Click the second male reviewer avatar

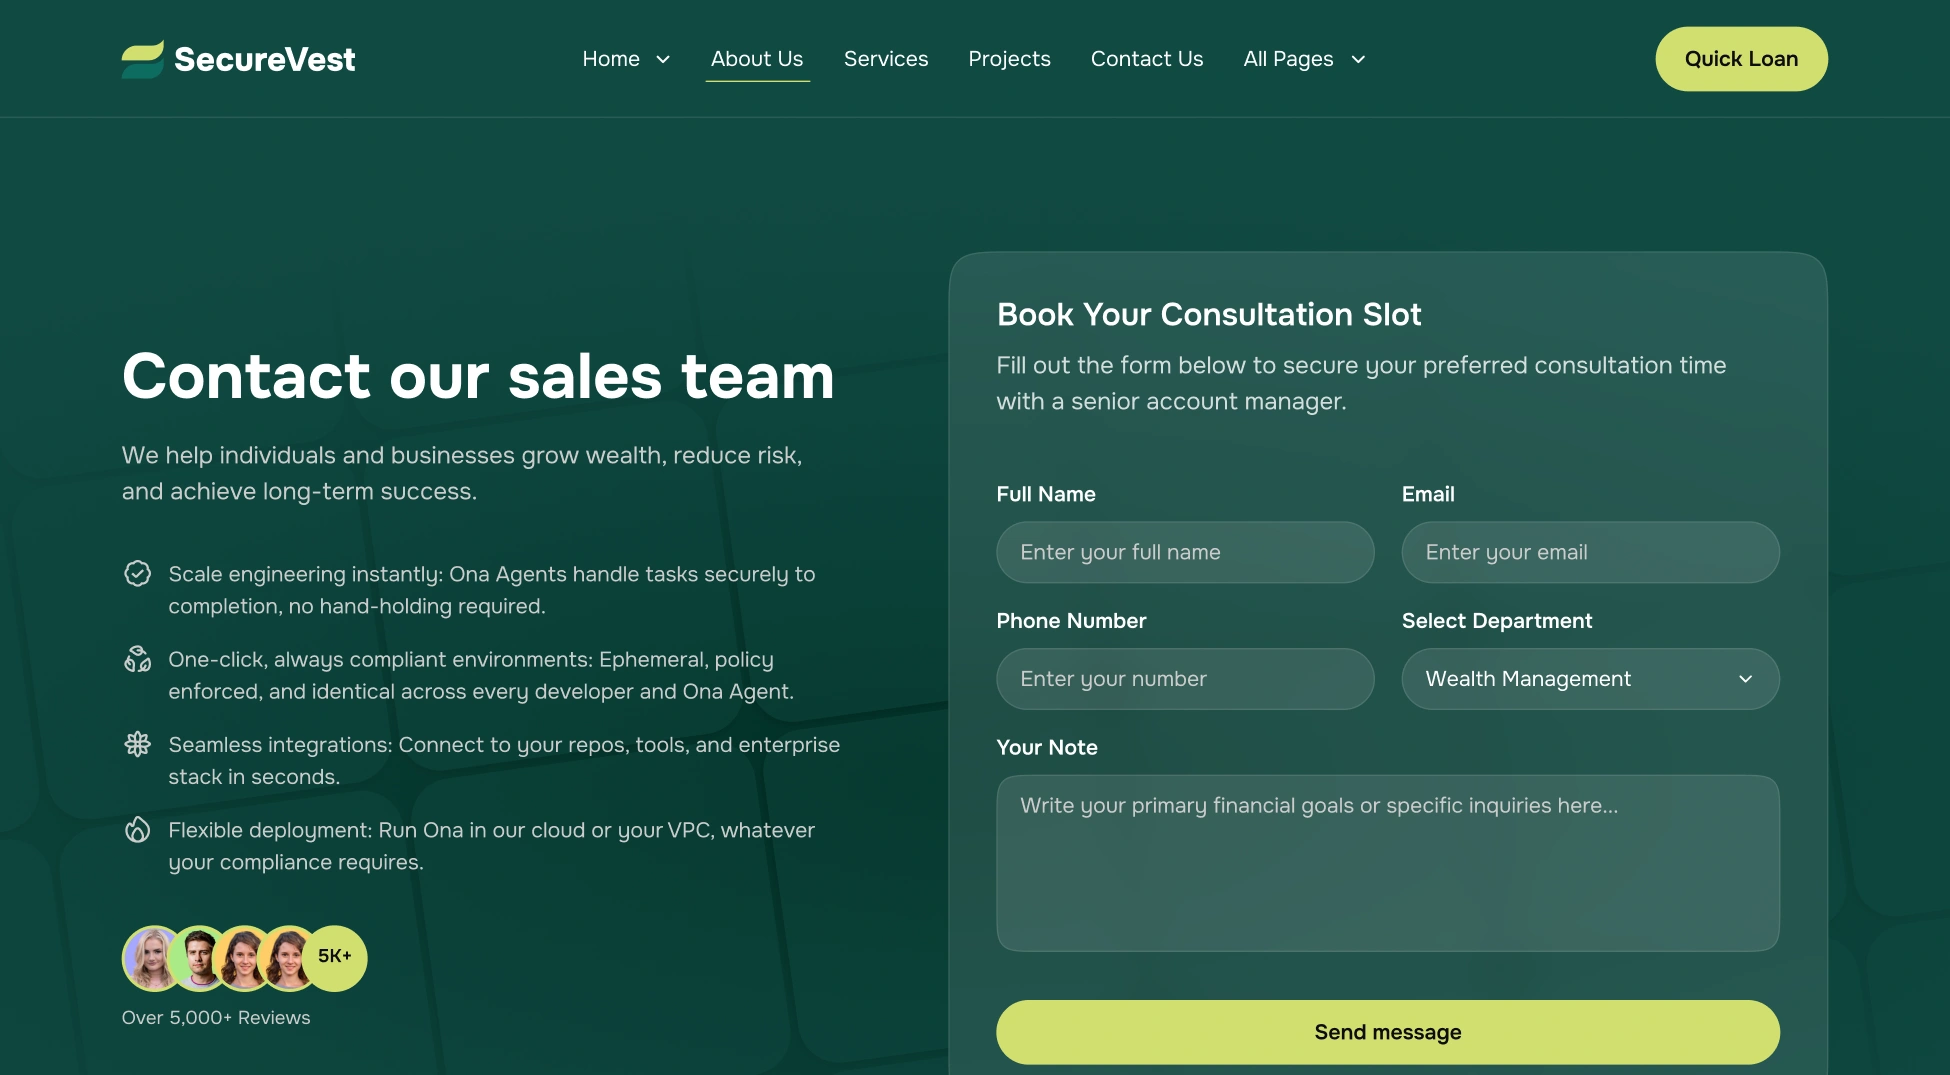pos(200,958)
